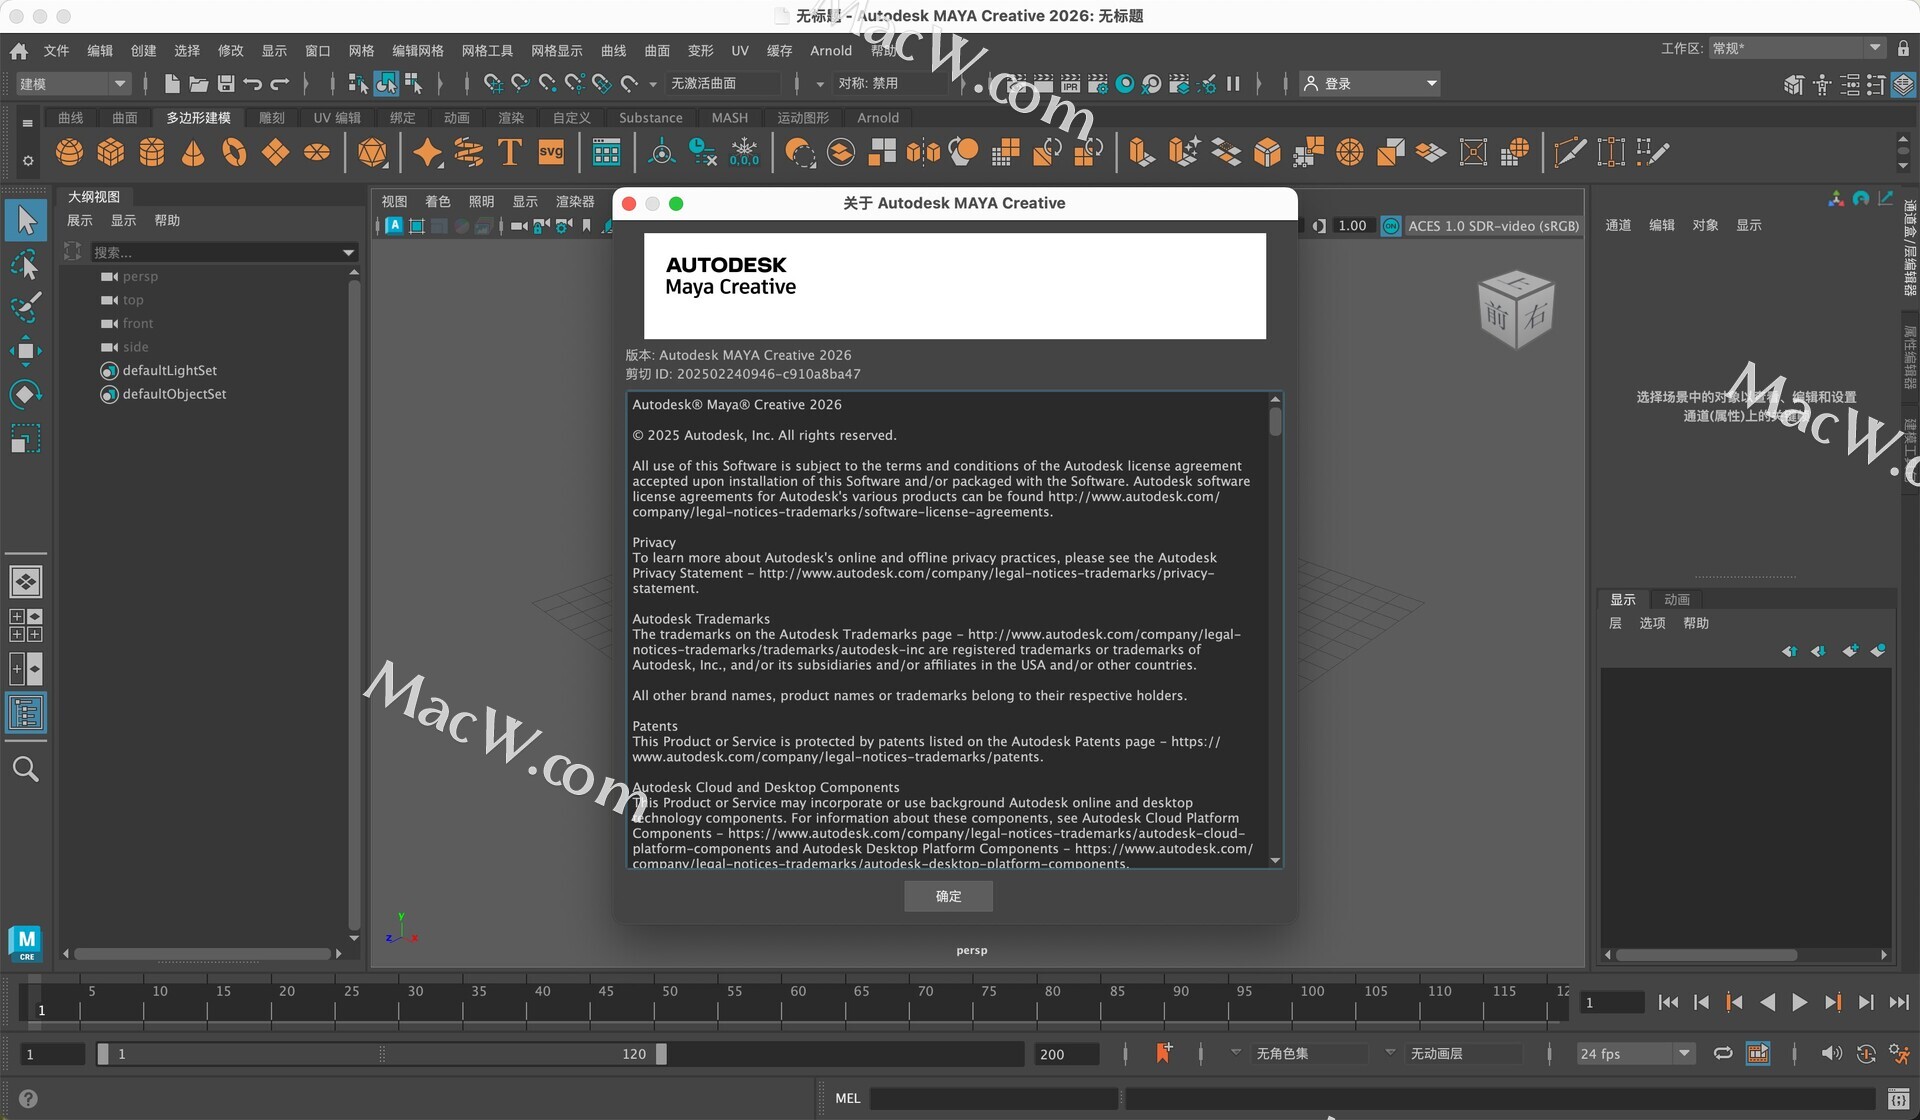
Task: Go to start of playback range
Action: coord(1668,1002)
